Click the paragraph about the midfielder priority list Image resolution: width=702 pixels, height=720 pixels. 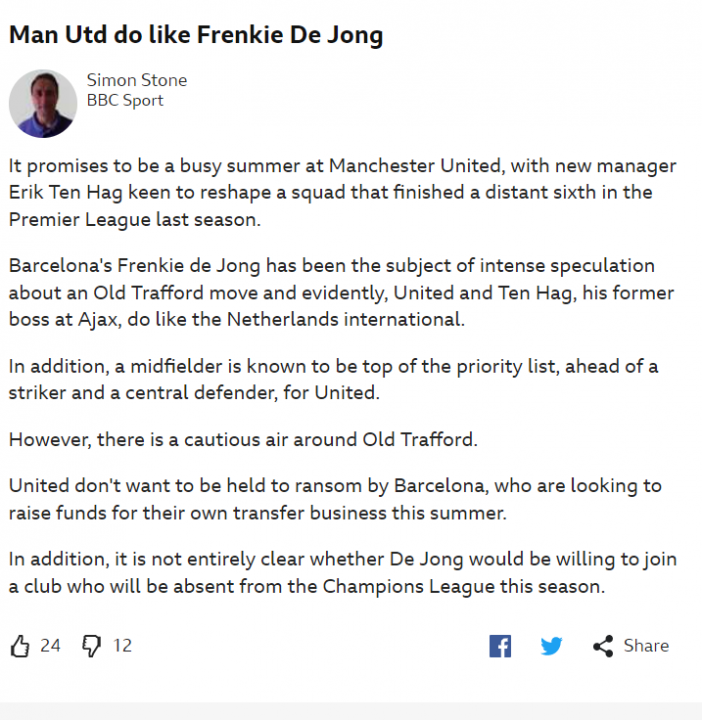[333, 379]
